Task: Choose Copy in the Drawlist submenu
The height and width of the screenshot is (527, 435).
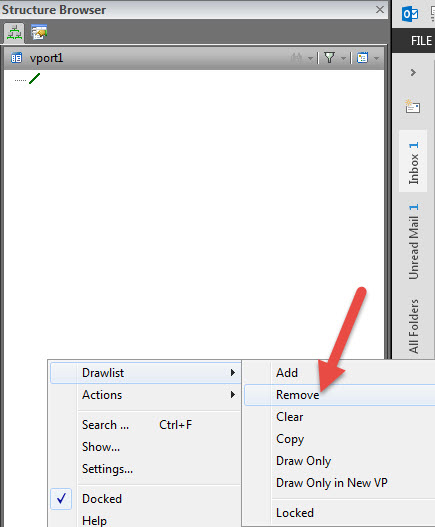Action: coord(340,439)
